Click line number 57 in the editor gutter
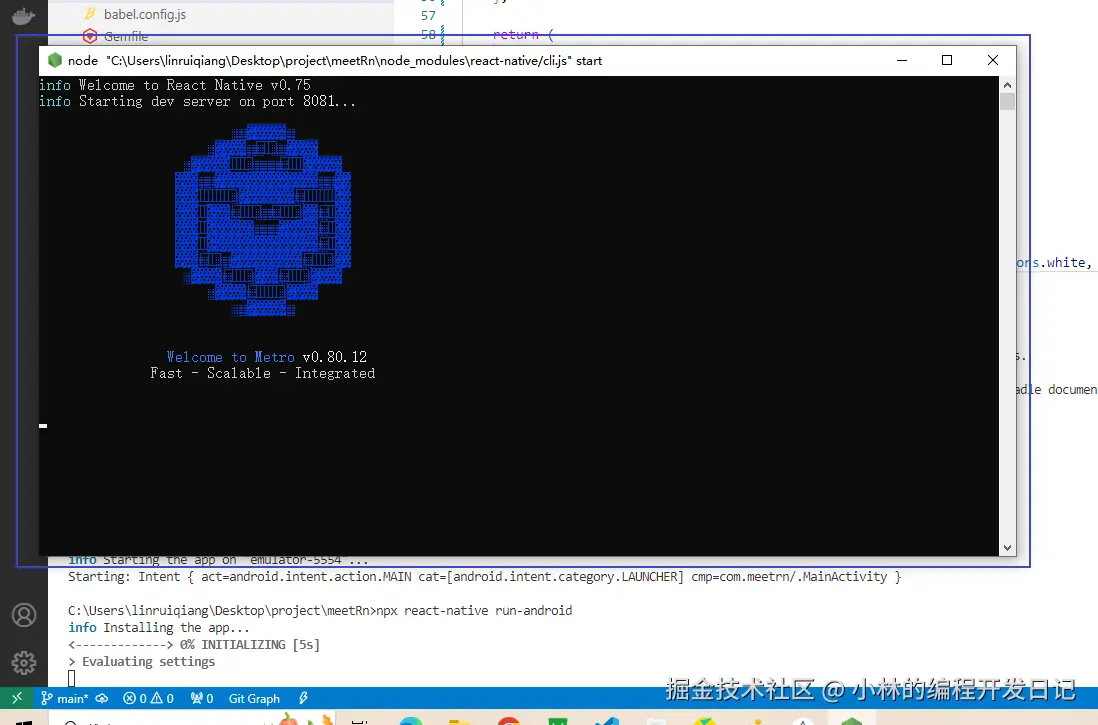The height and width of the screenshot is (725, 1098). 429,15
